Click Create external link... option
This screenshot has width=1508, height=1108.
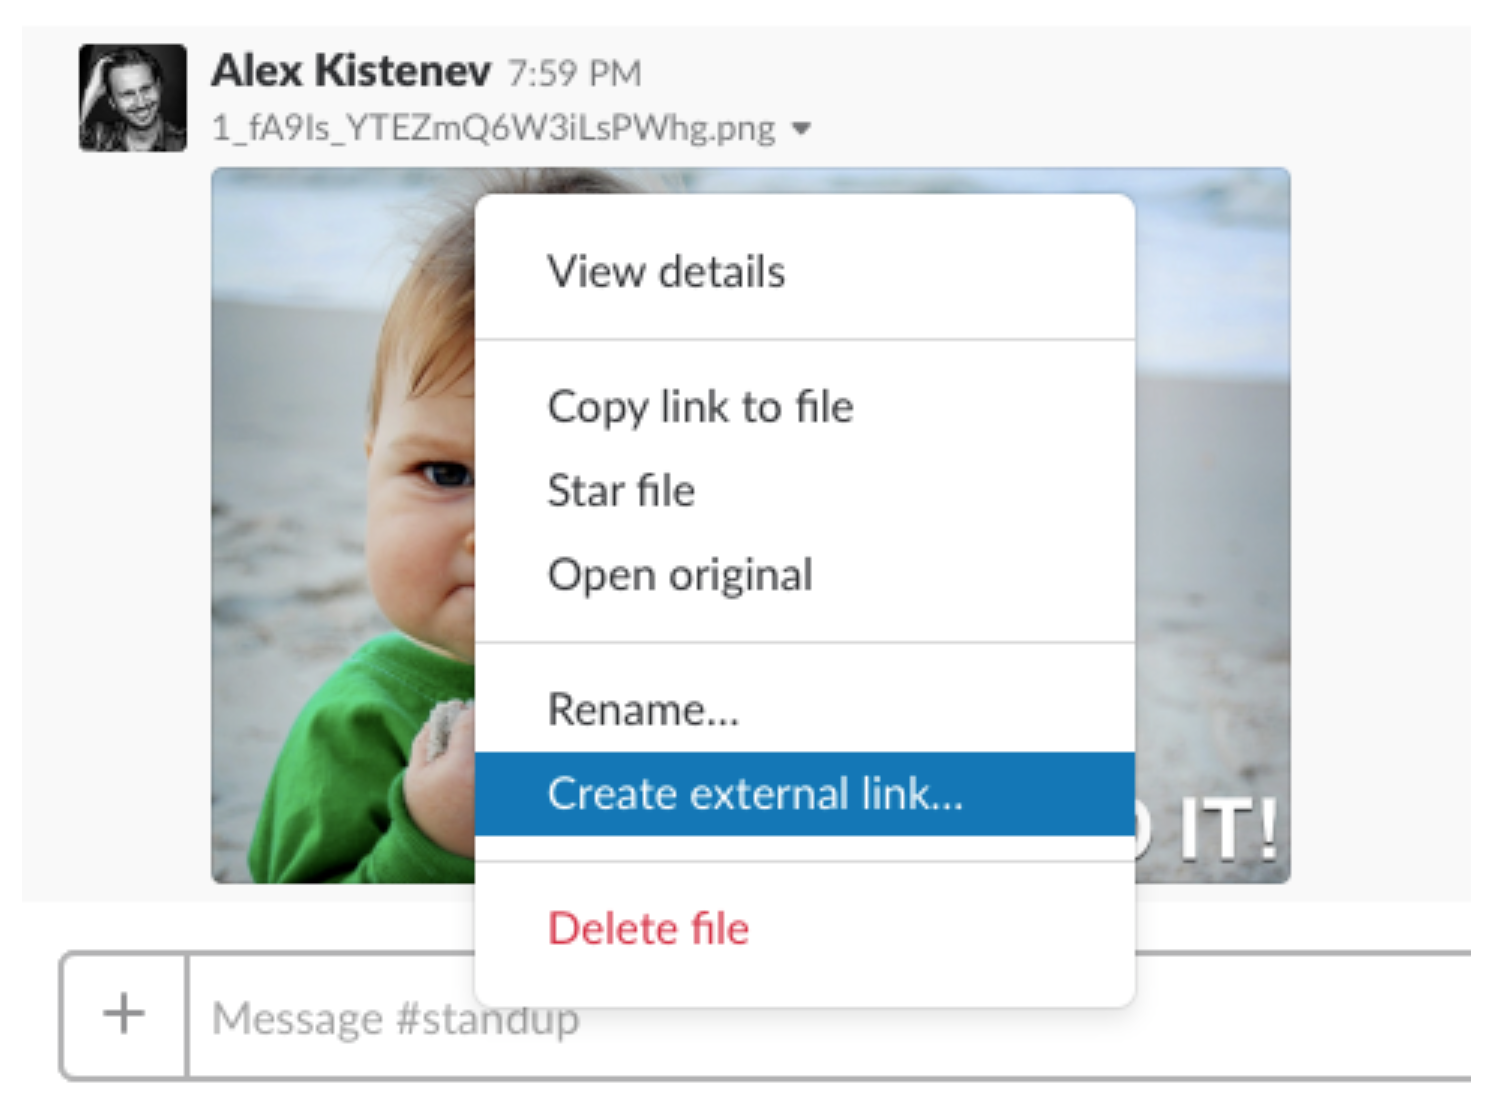pos(755,794)
